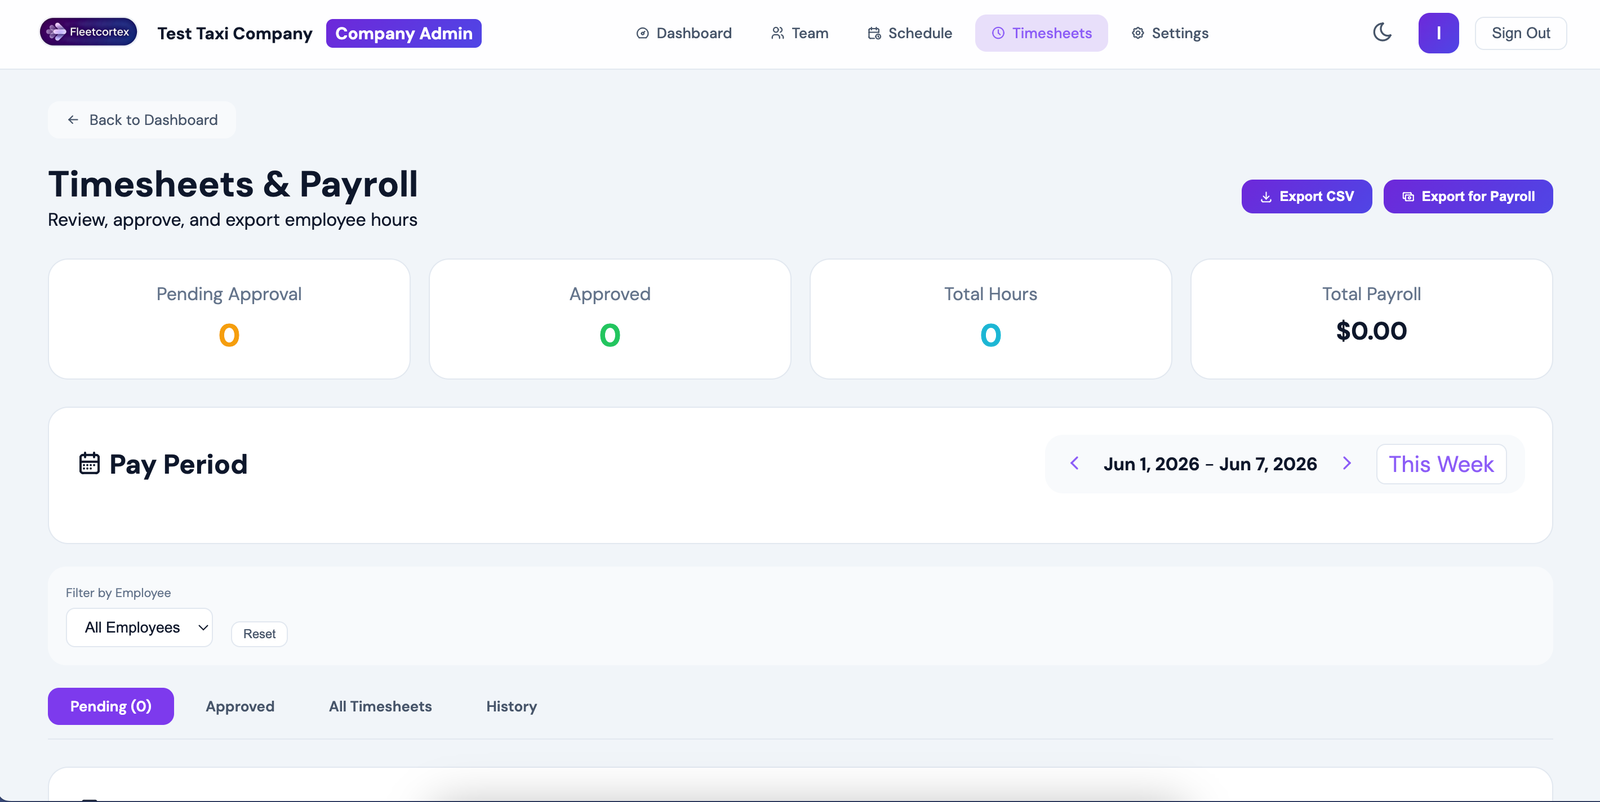Image resolution: width=1600 pixels, height=802 pixels.
Task: Go to the previous pay period
Action: [1074, 463]
